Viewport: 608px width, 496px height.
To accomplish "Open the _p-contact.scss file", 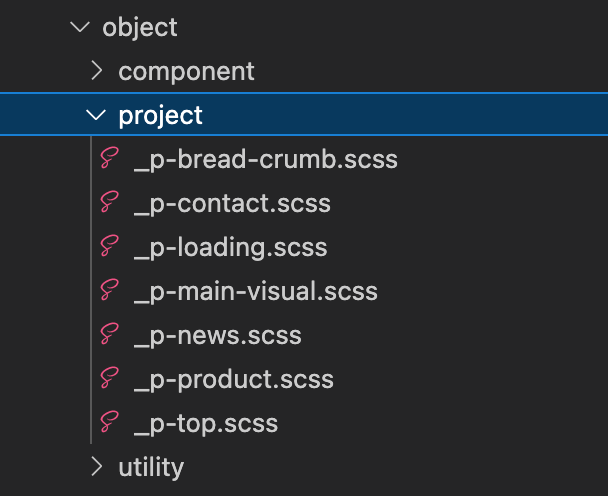I will 232,204.
